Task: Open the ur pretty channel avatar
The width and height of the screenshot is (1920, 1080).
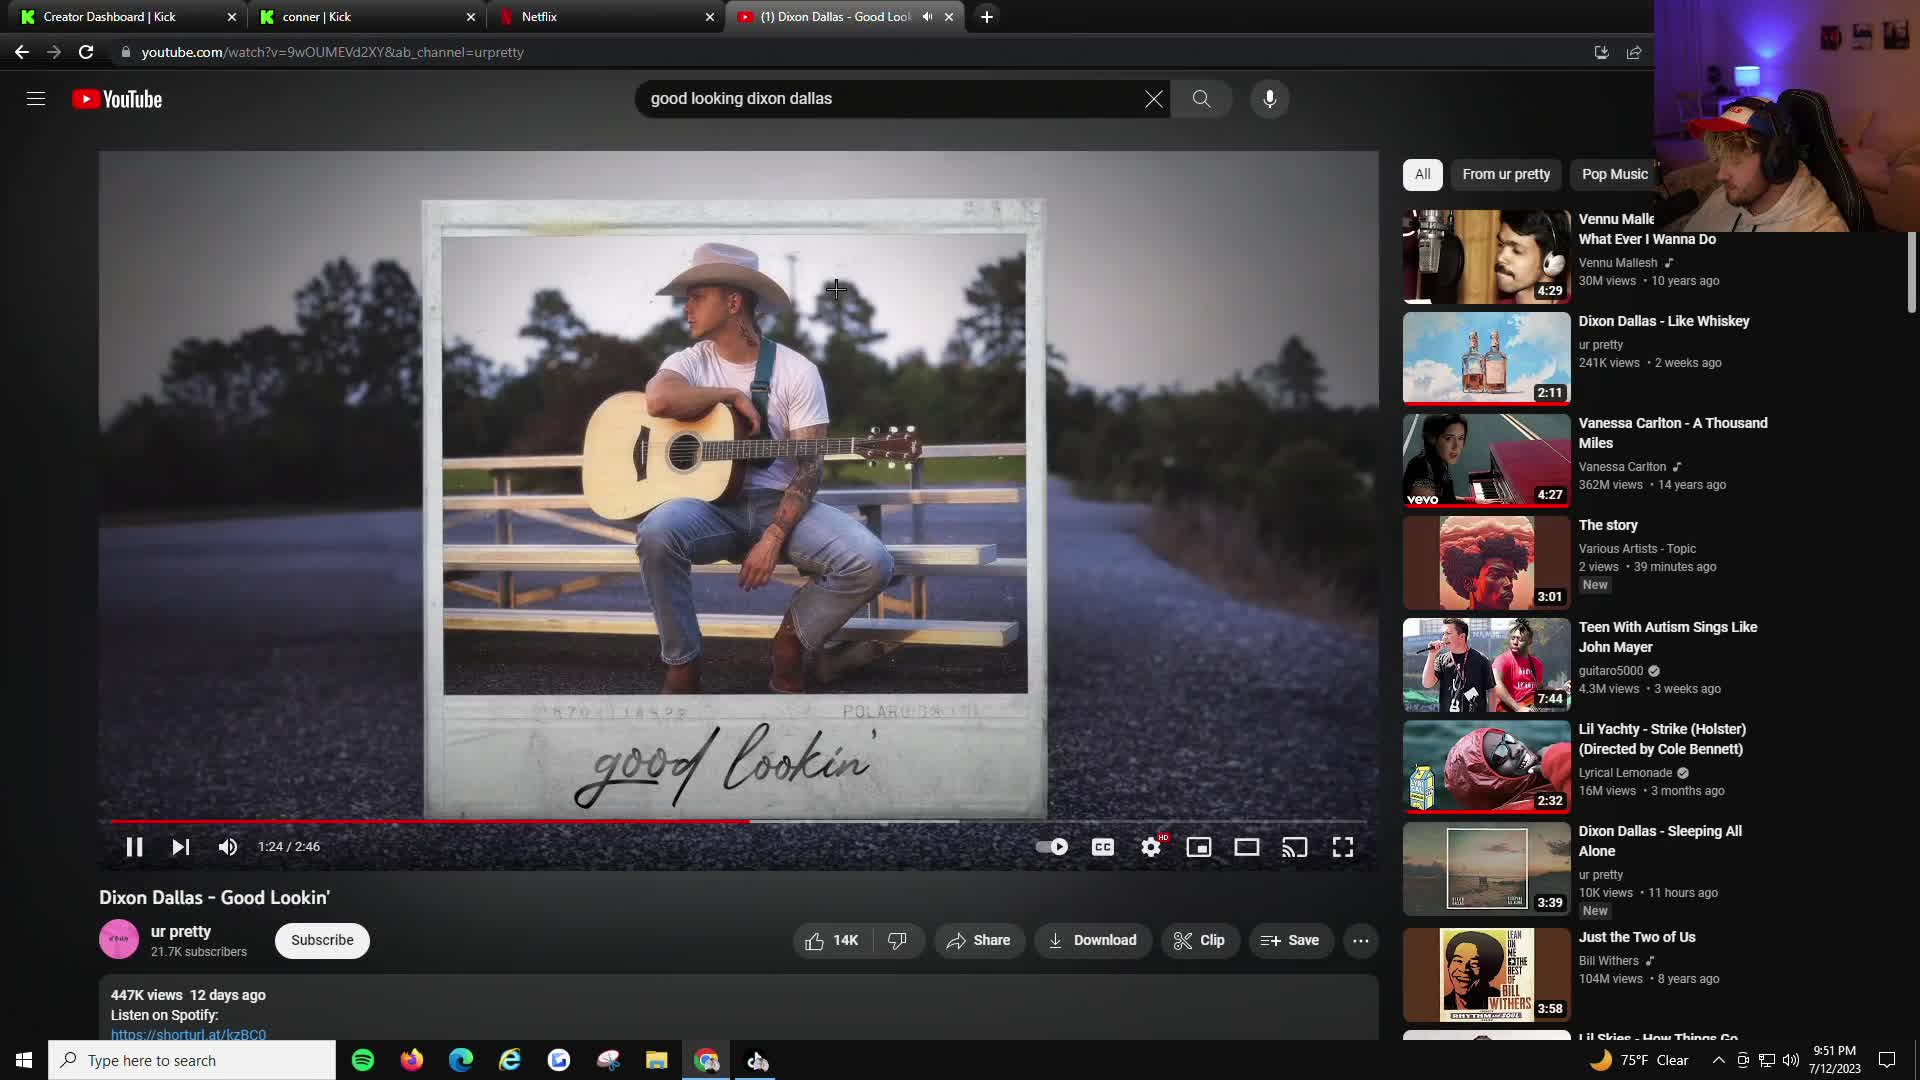Action: [119, 940]
